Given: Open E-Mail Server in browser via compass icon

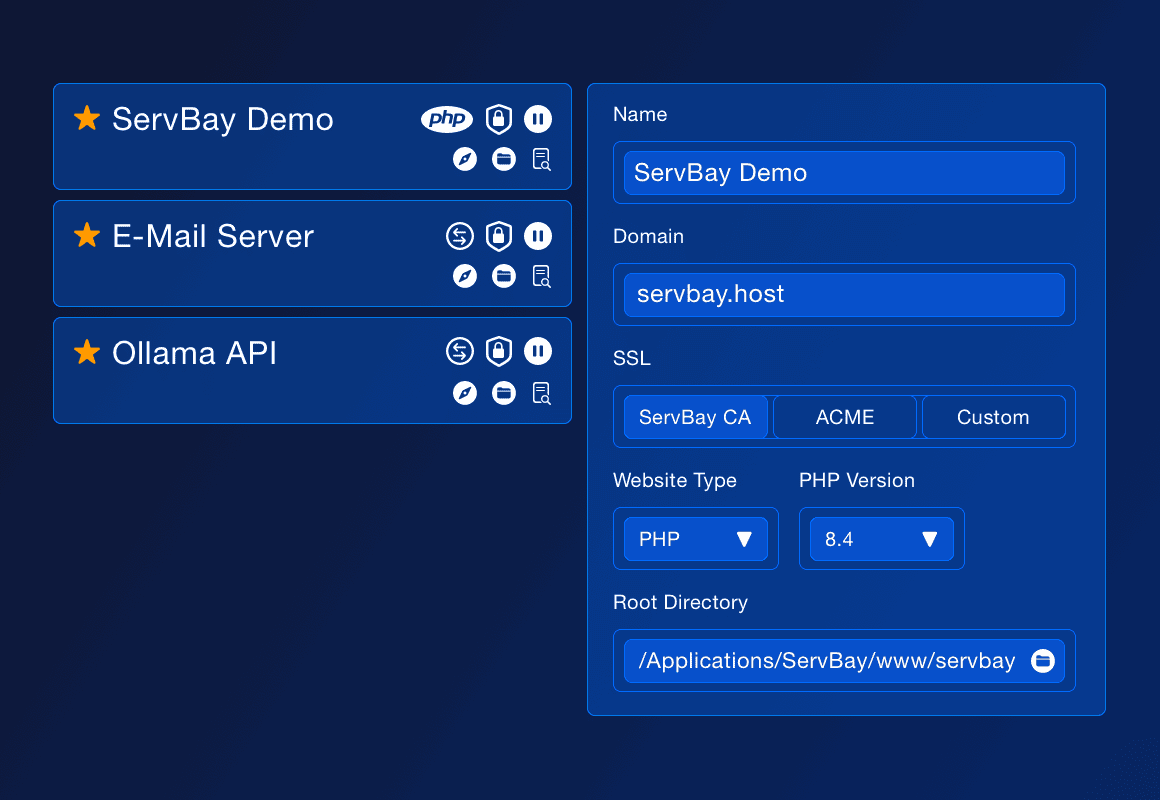Looking at the screenshot, I should point(465,276).
